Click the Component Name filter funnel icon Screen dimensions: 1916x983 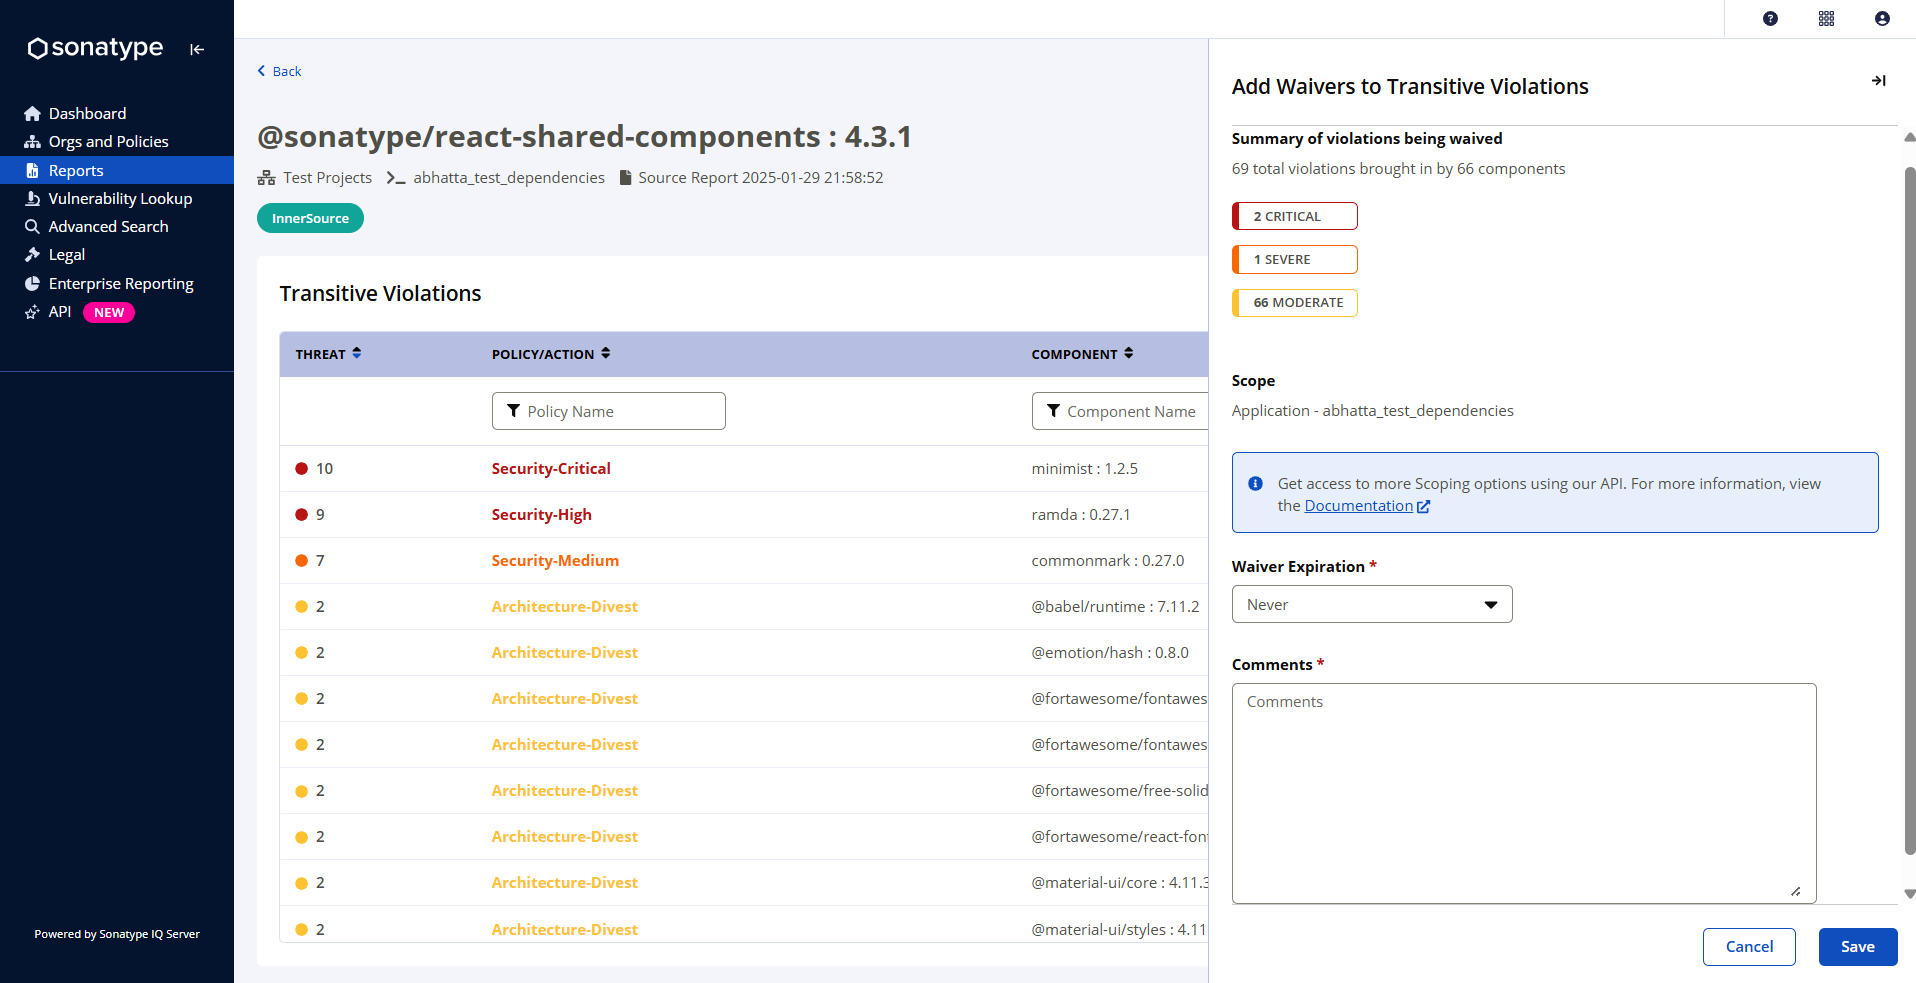1053,411
